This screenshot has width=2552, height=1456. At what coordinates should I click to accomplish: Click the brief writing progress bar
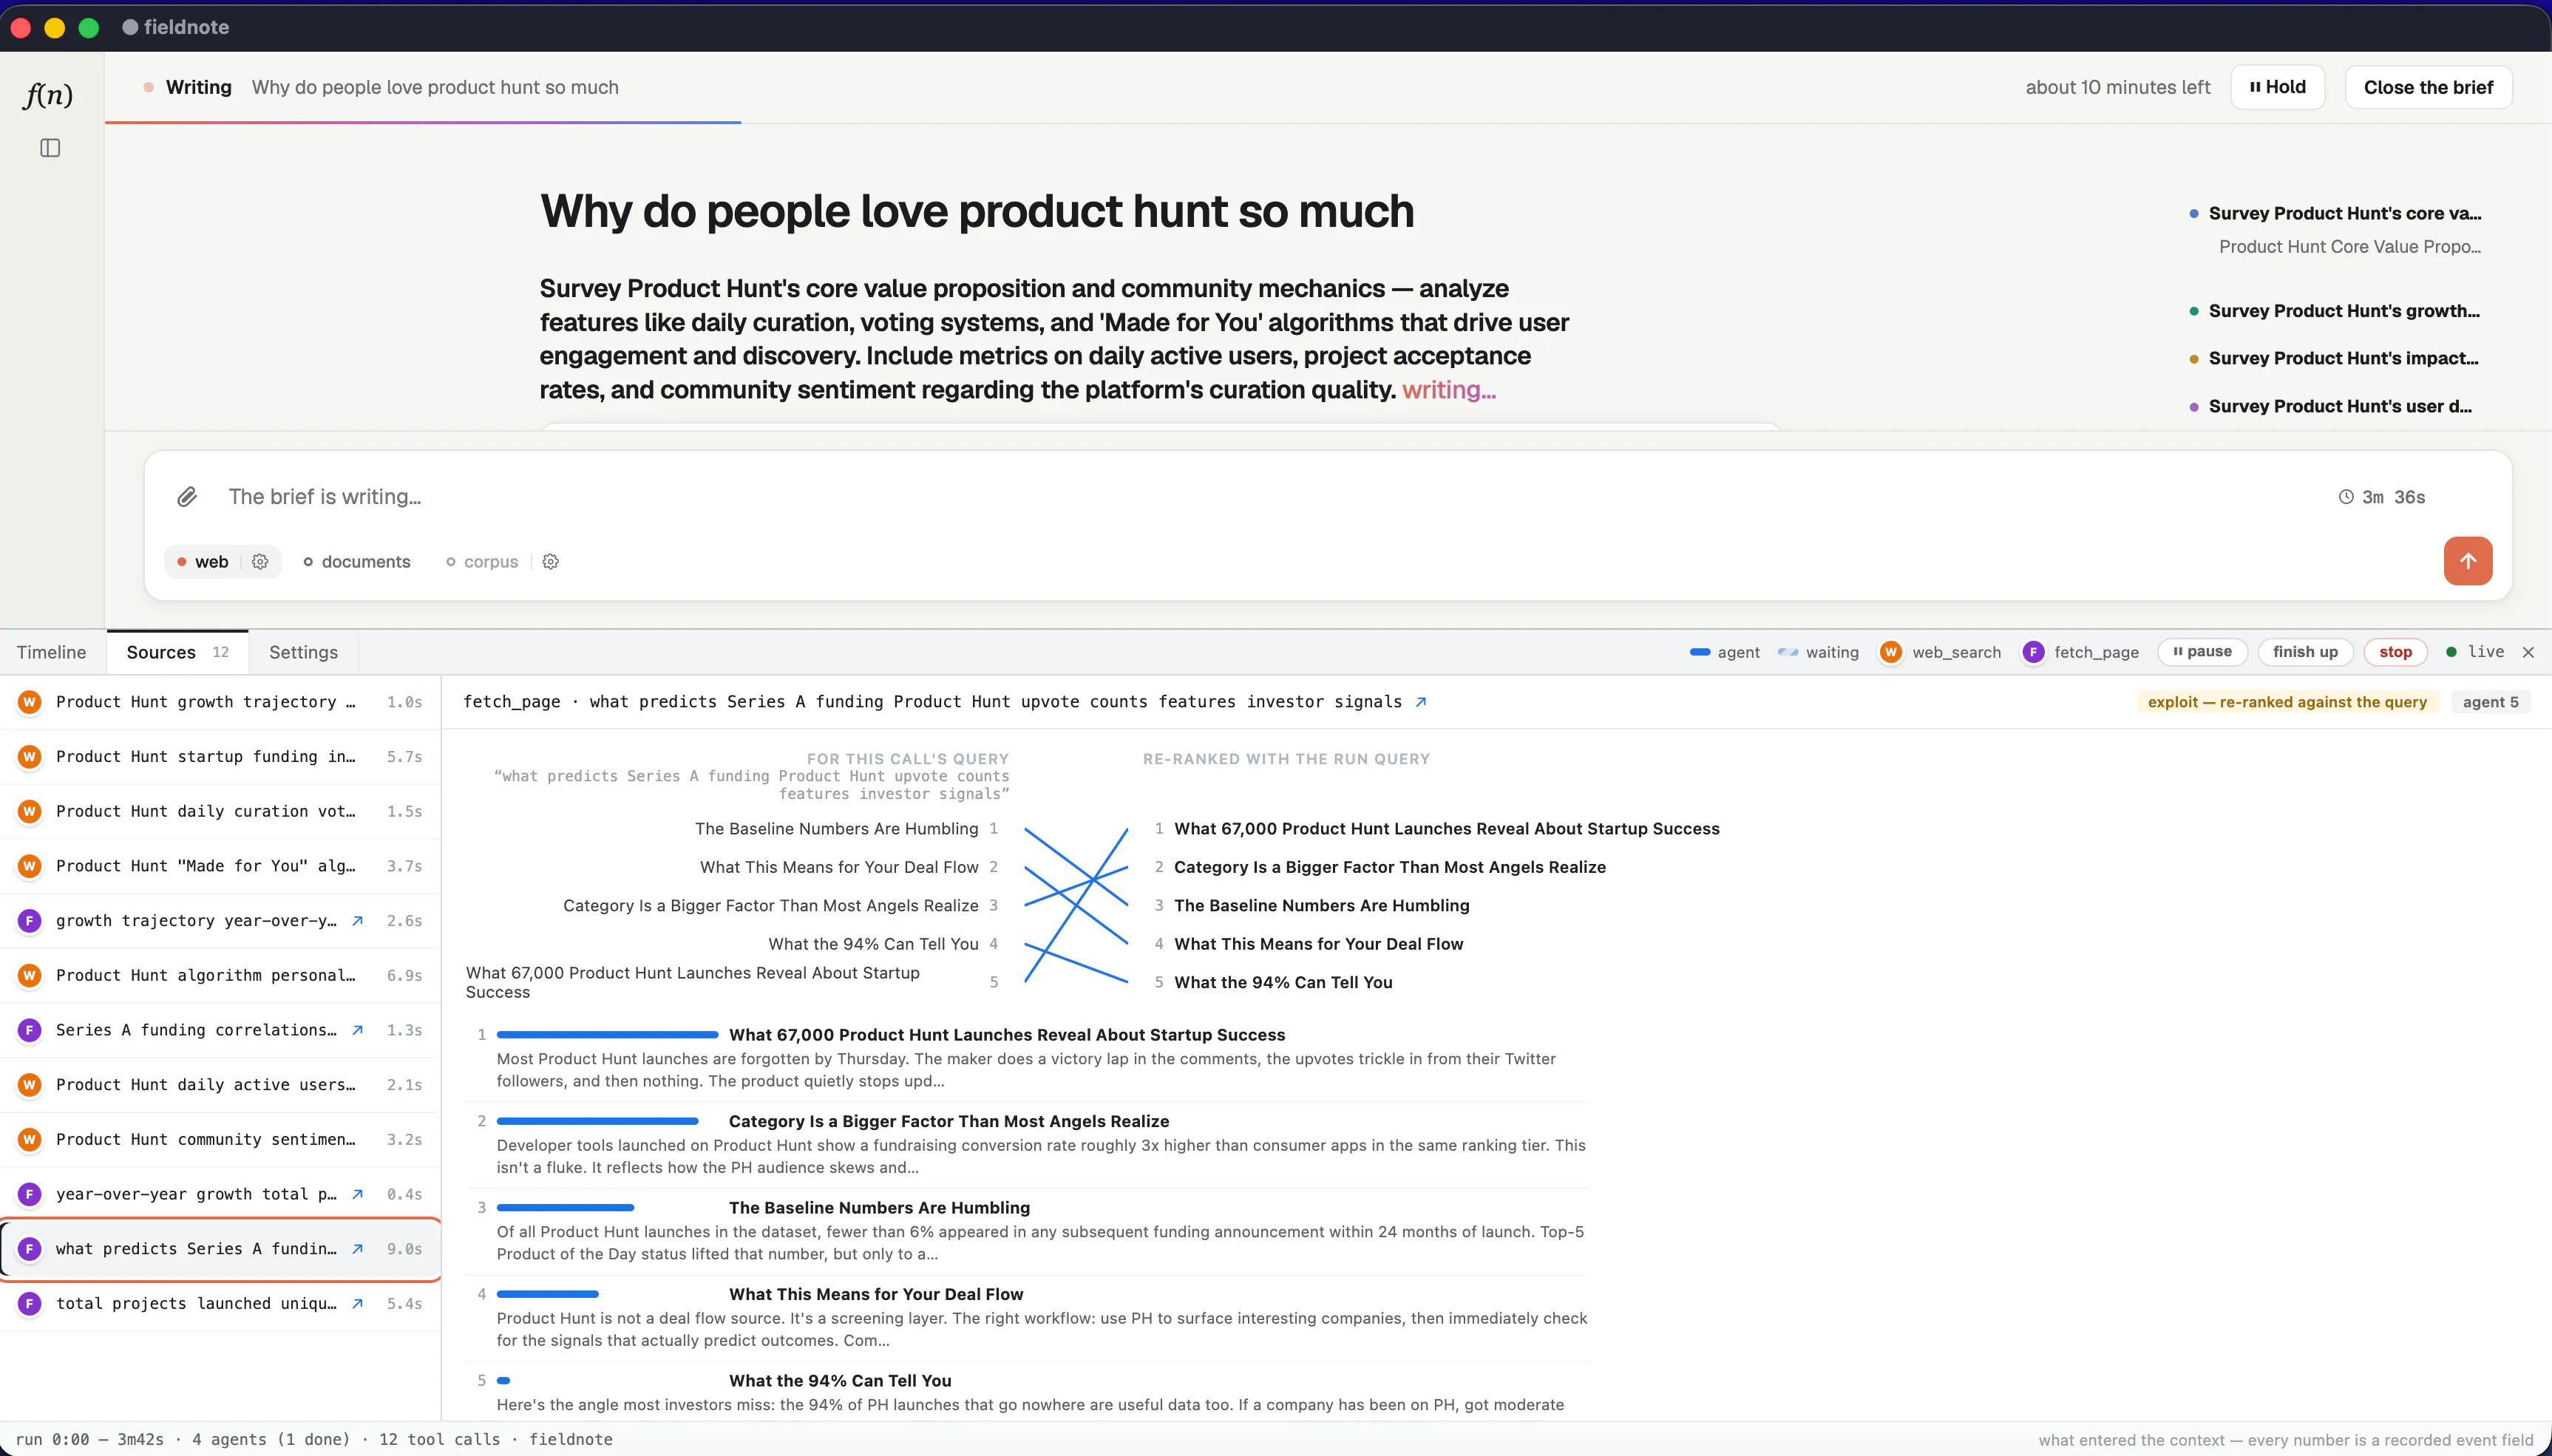point(423,122)
